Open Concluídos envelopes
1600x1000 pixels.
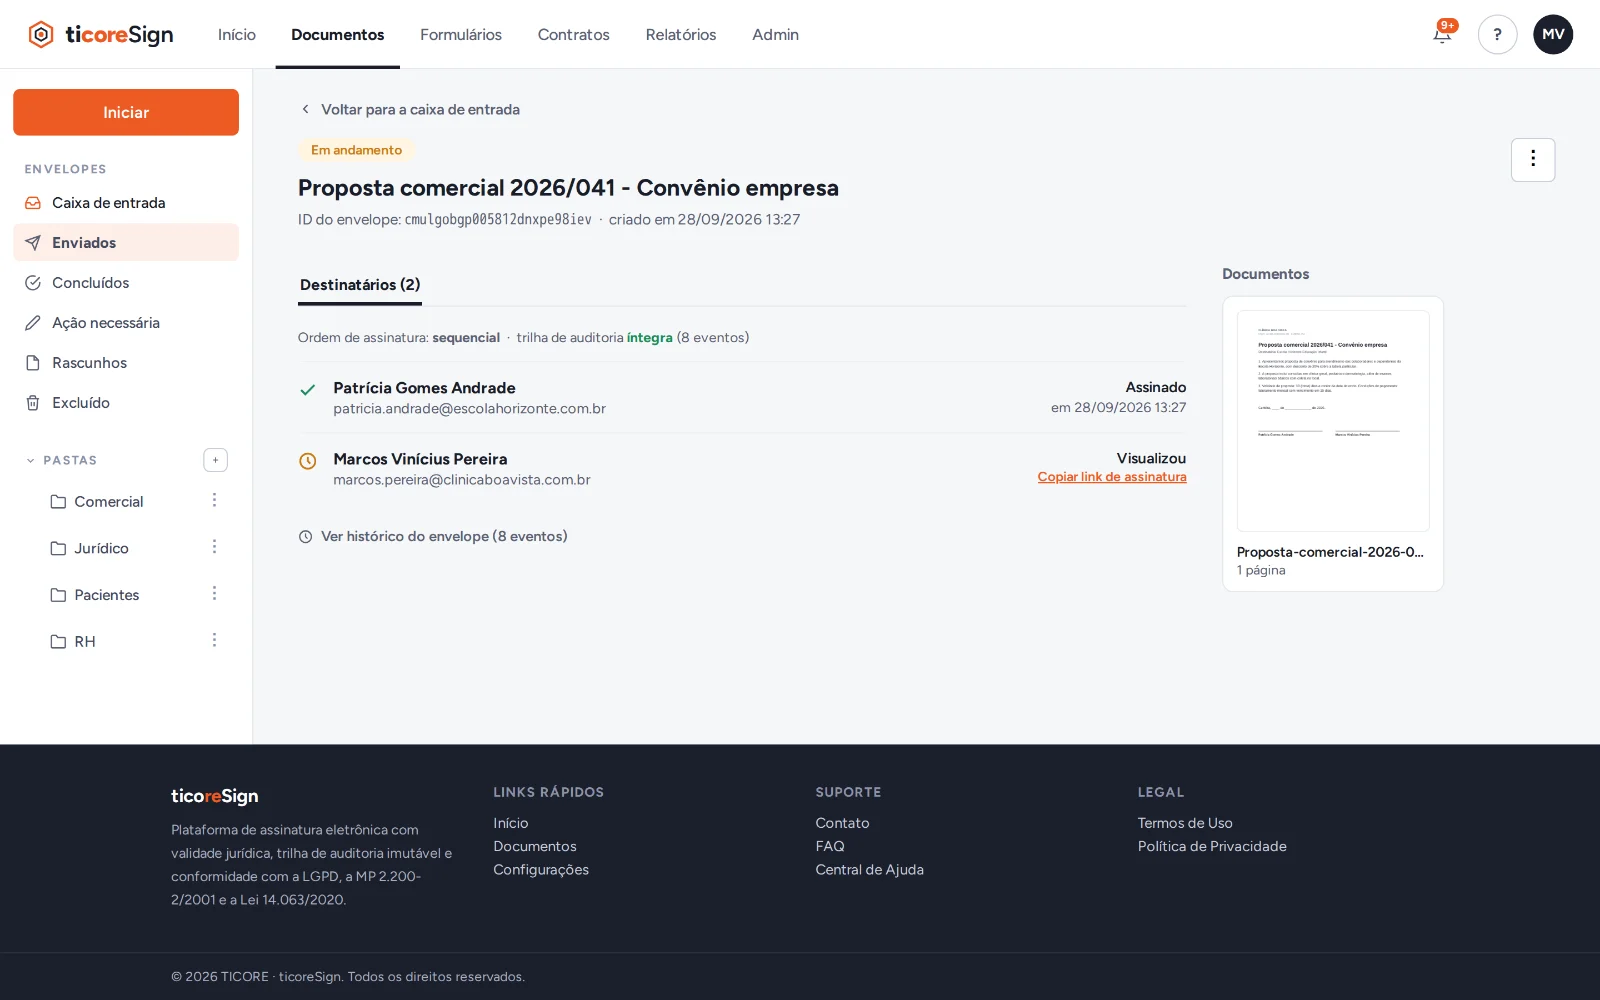coord(126,282)
